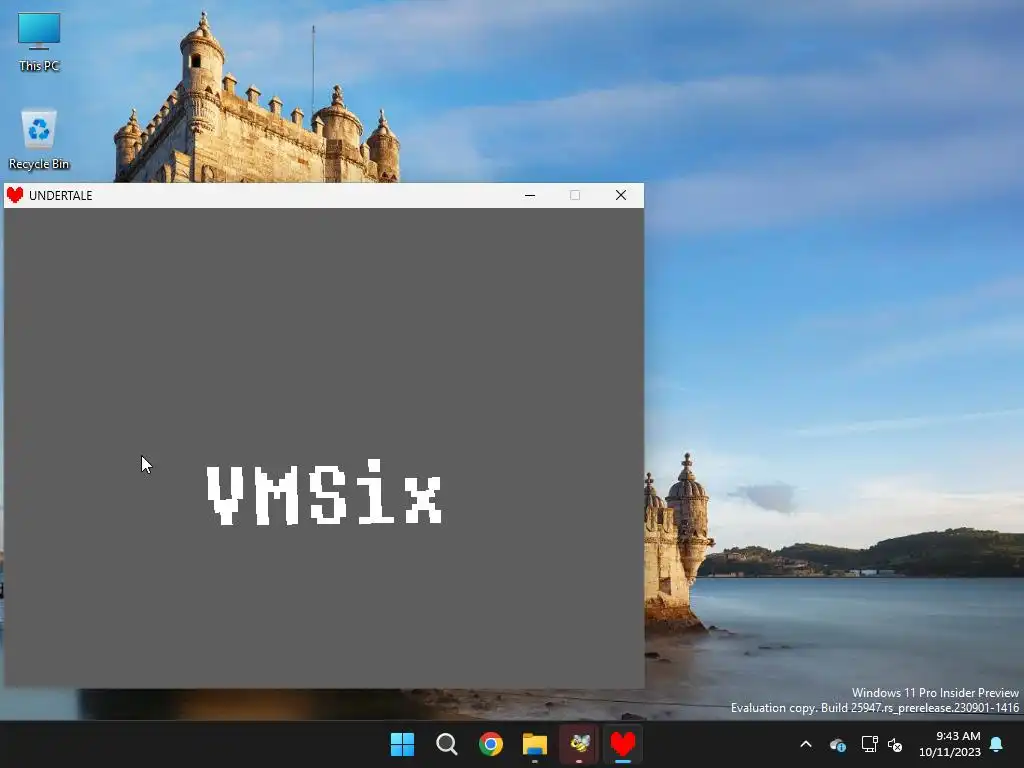Select the Recycle Bin desktop icon

(x=39, y=139)
